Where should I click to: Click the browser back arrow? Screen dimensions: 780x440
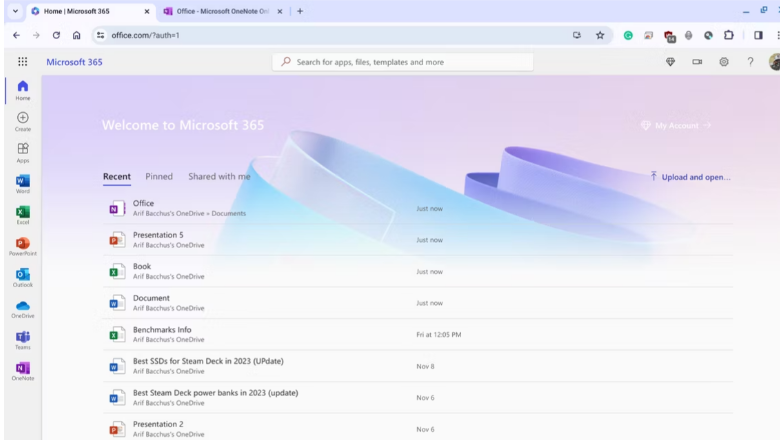(x=16, y=35)
